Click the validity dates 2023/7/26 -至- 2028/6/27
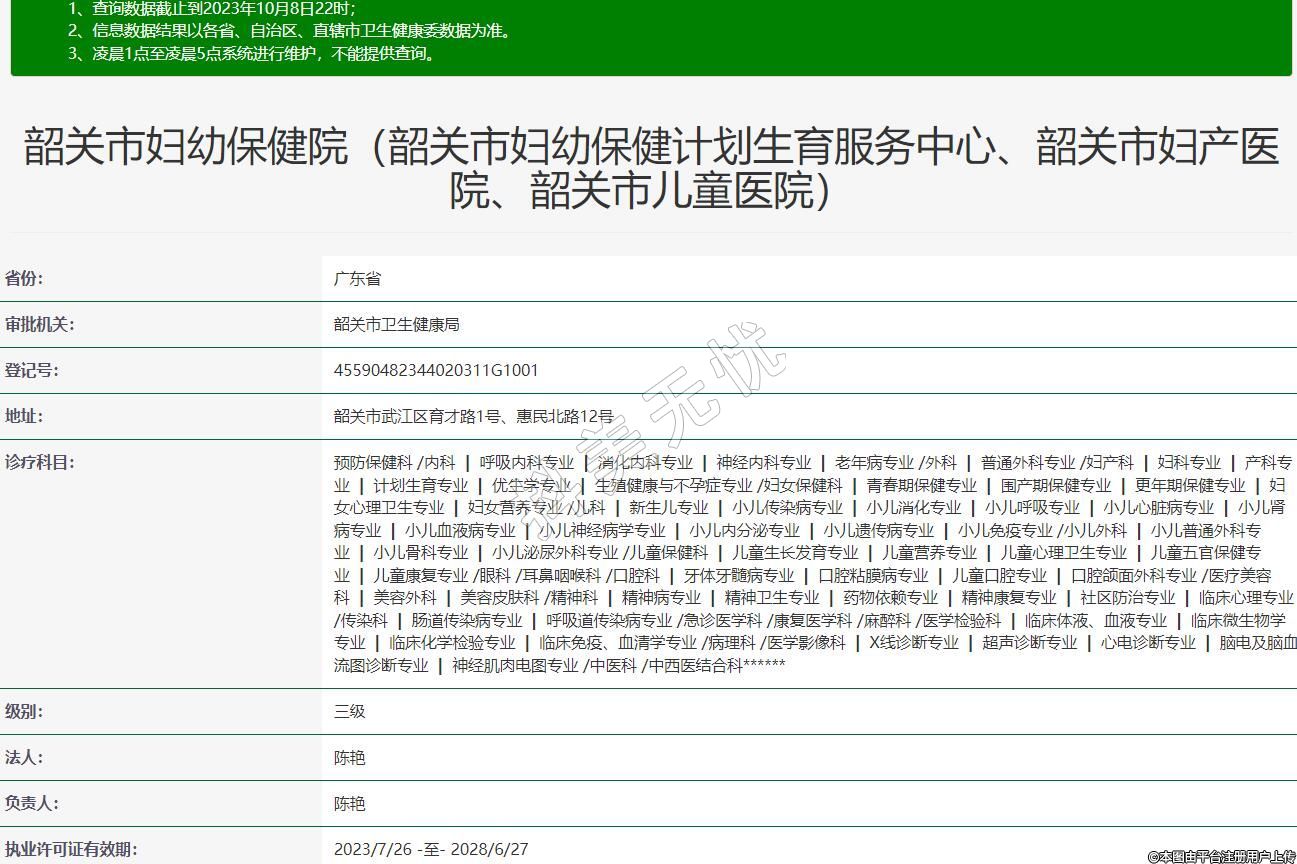 coord(430,850)
